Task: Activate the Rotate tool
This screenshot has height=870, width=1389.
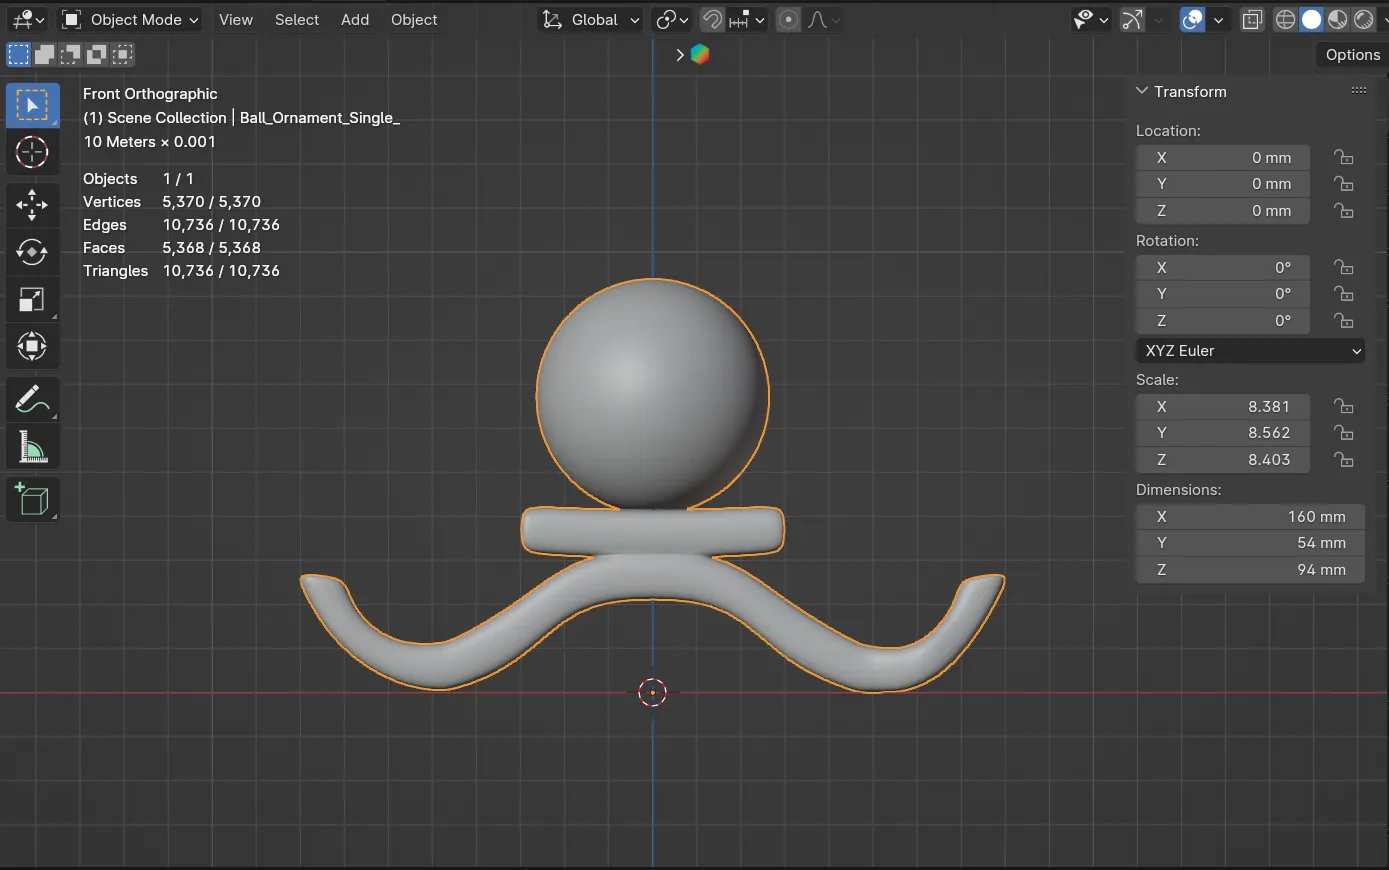Action: (x=33, y=252)
